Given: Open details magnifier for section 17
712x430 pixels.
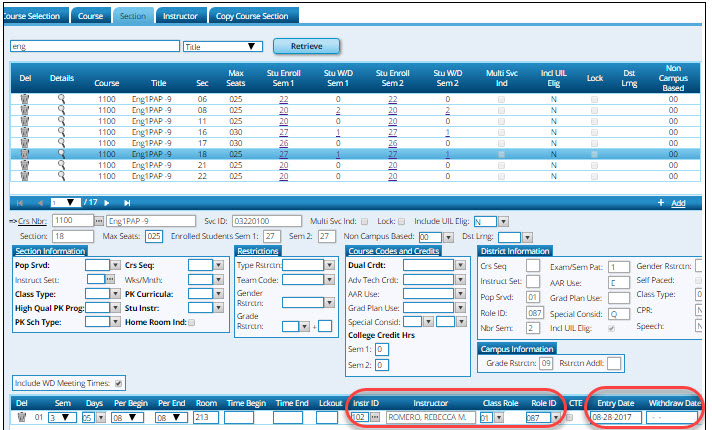Looking at the screenshot, I should [x=60, y=143].
